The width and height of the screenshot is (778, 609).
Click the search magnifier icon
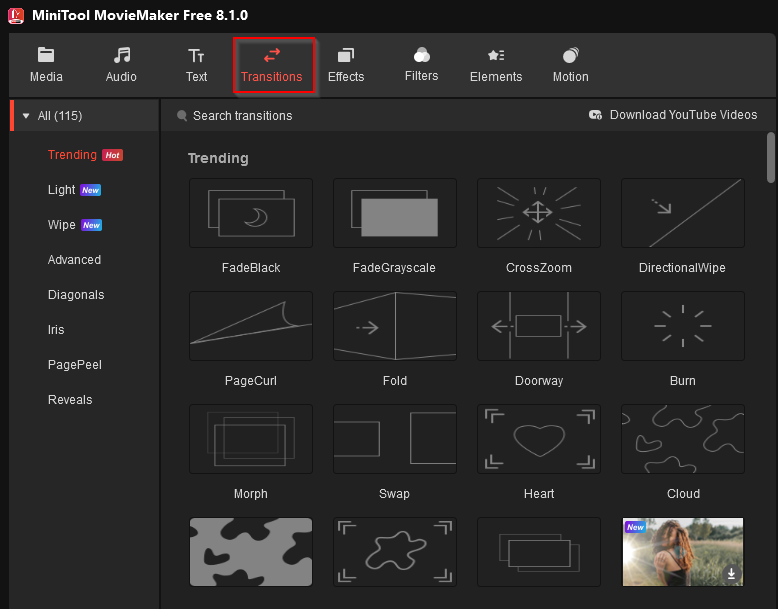pos(182,116)
